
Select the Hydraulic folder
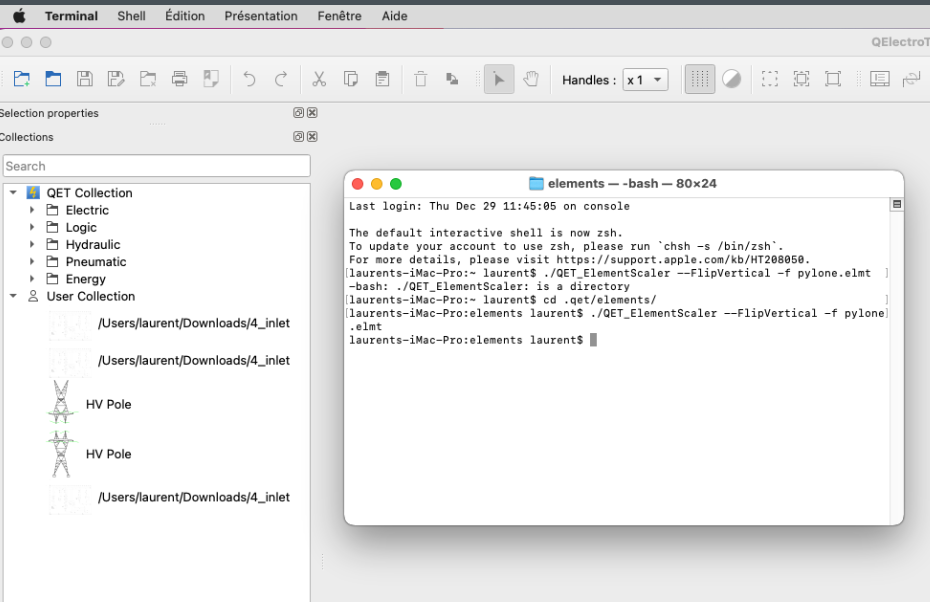point(93,244)
